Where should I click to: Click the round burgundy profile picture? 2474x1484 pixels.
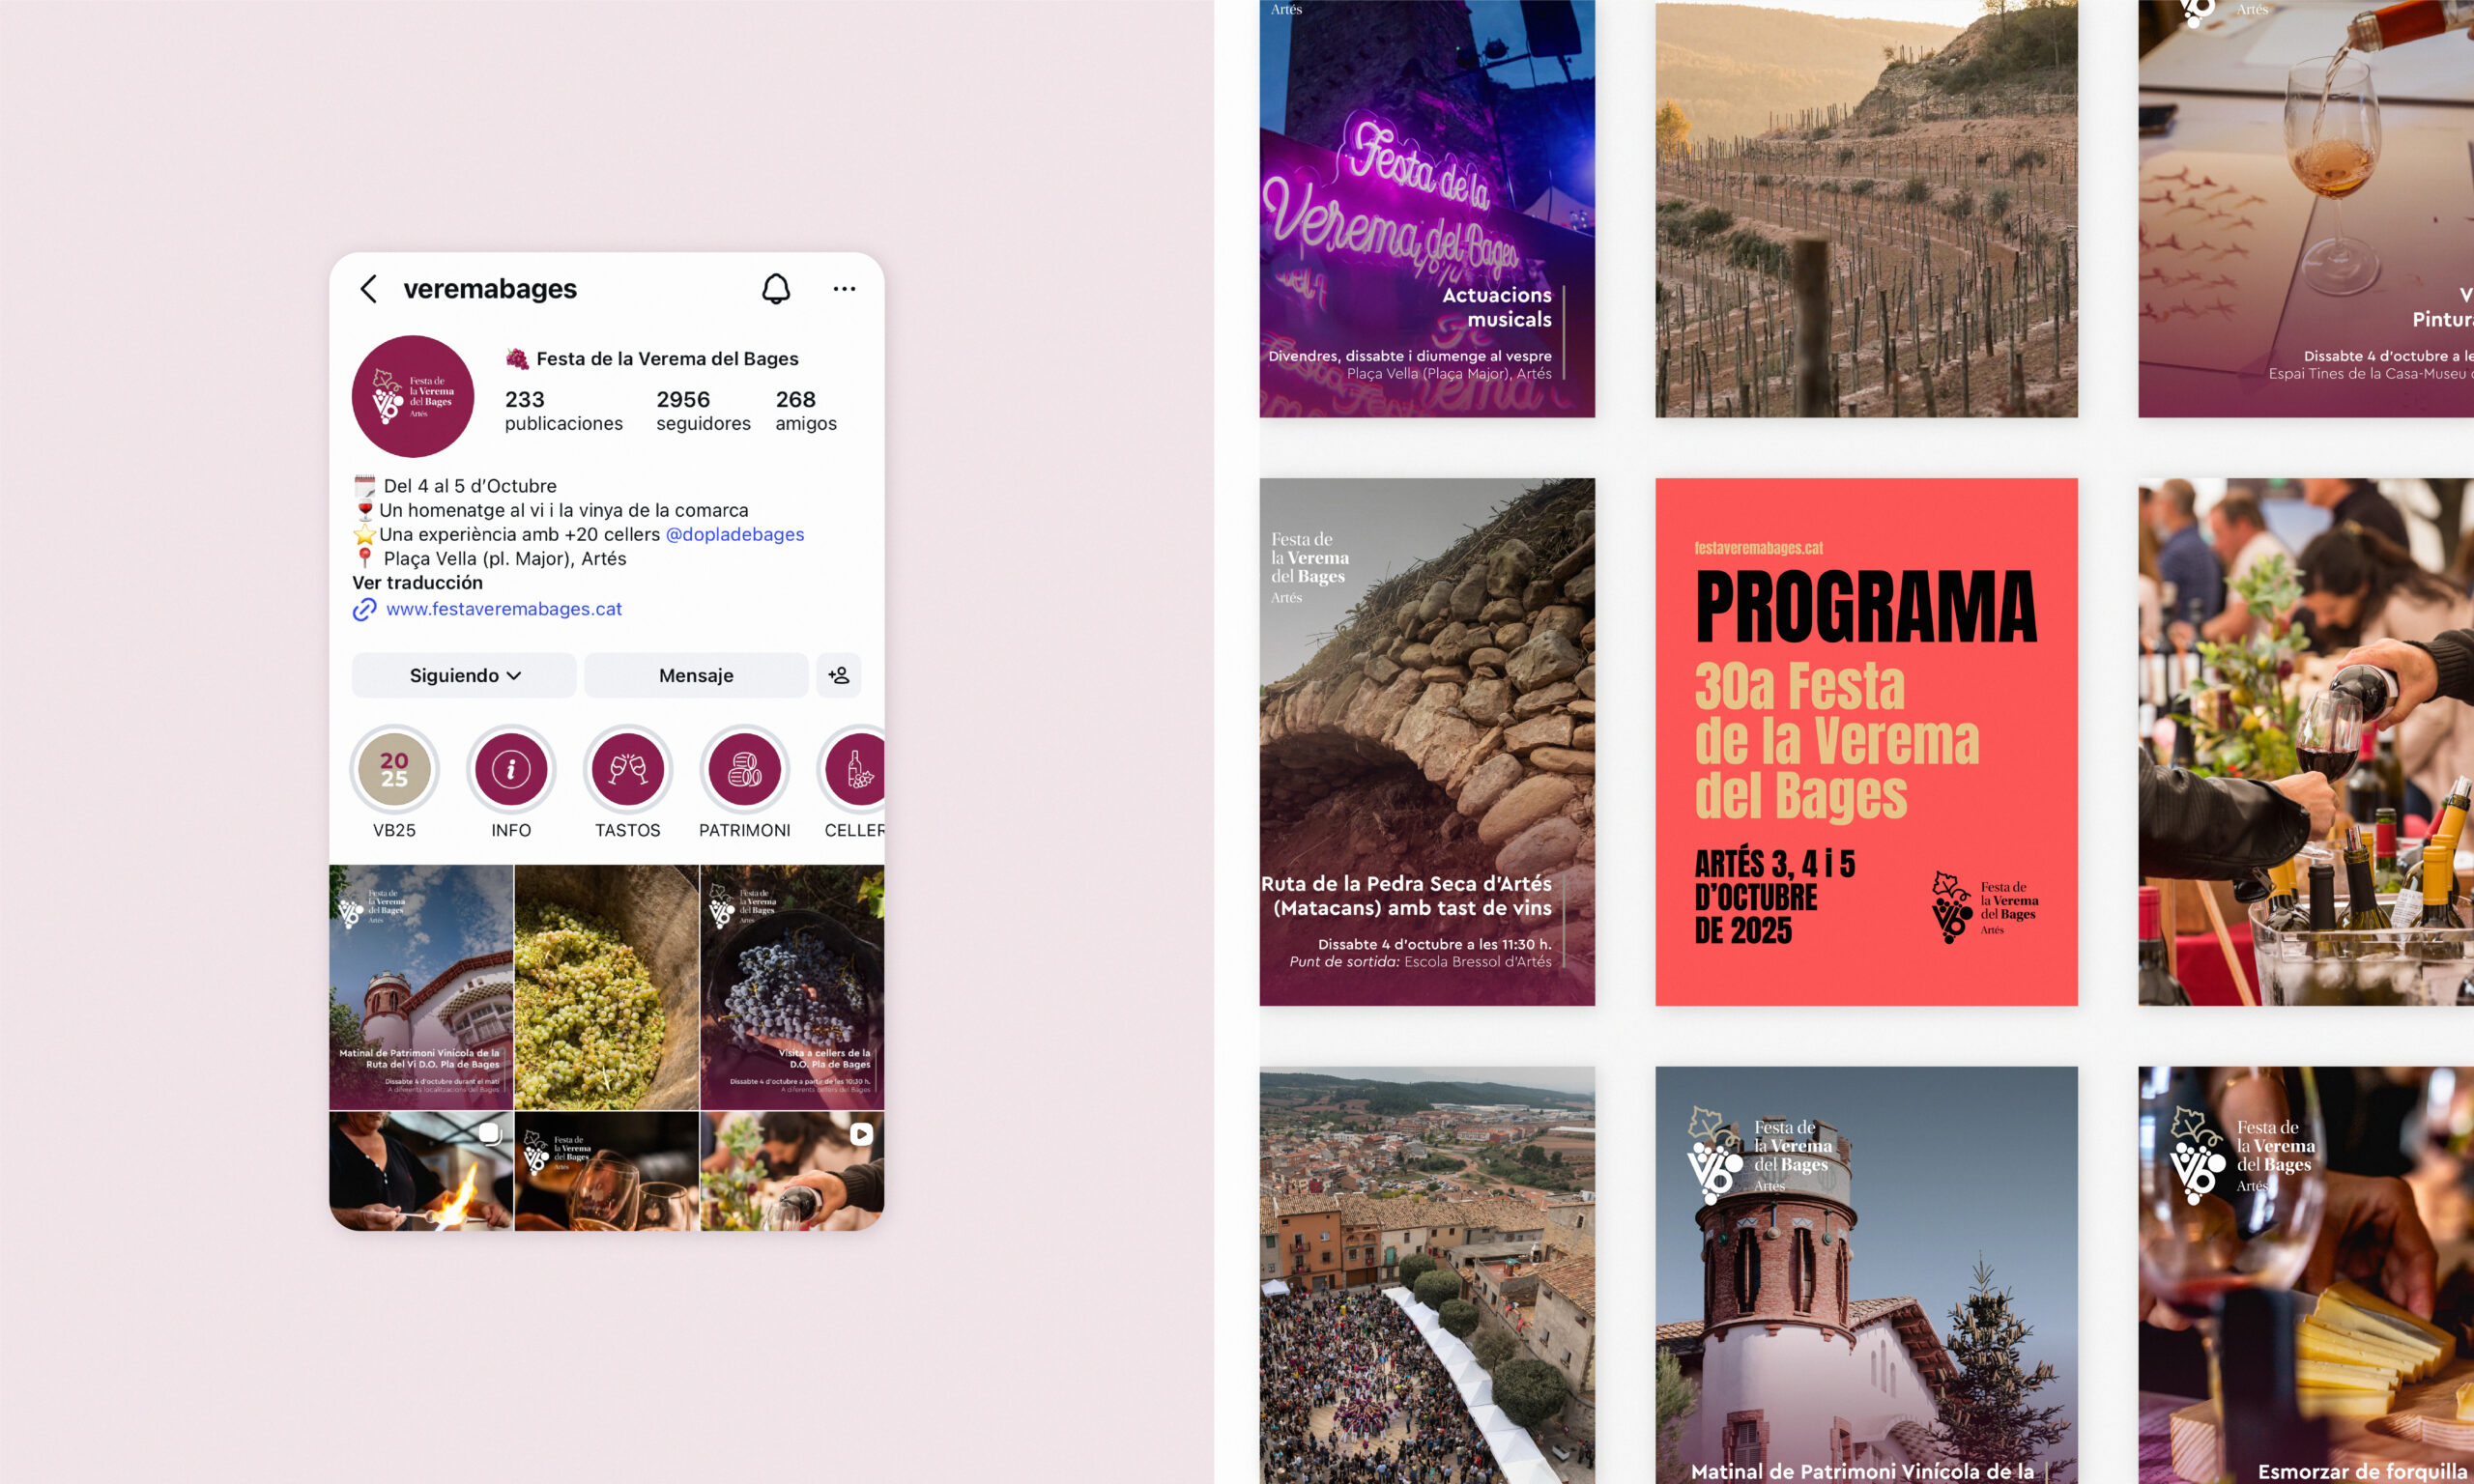click(x=412, y=397)
